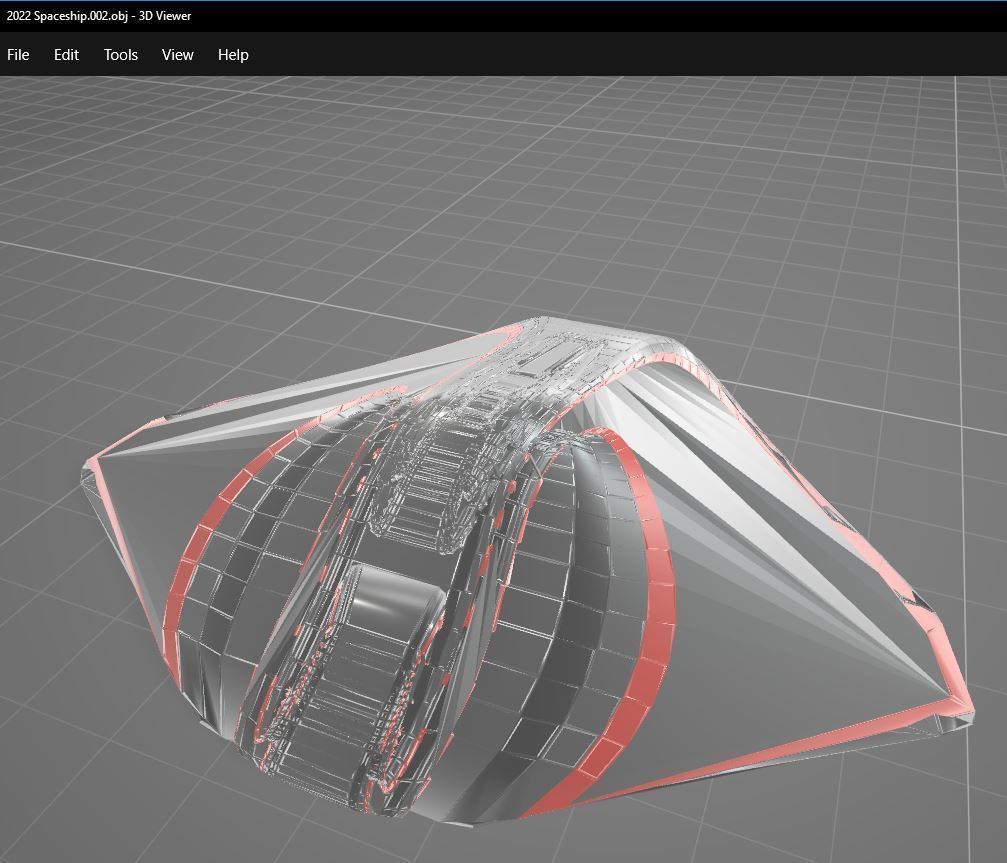Click the title "2022 Spaceship.002.obj - 3D Viewer"
The image size is (1007, 863).
click(99, 16)
